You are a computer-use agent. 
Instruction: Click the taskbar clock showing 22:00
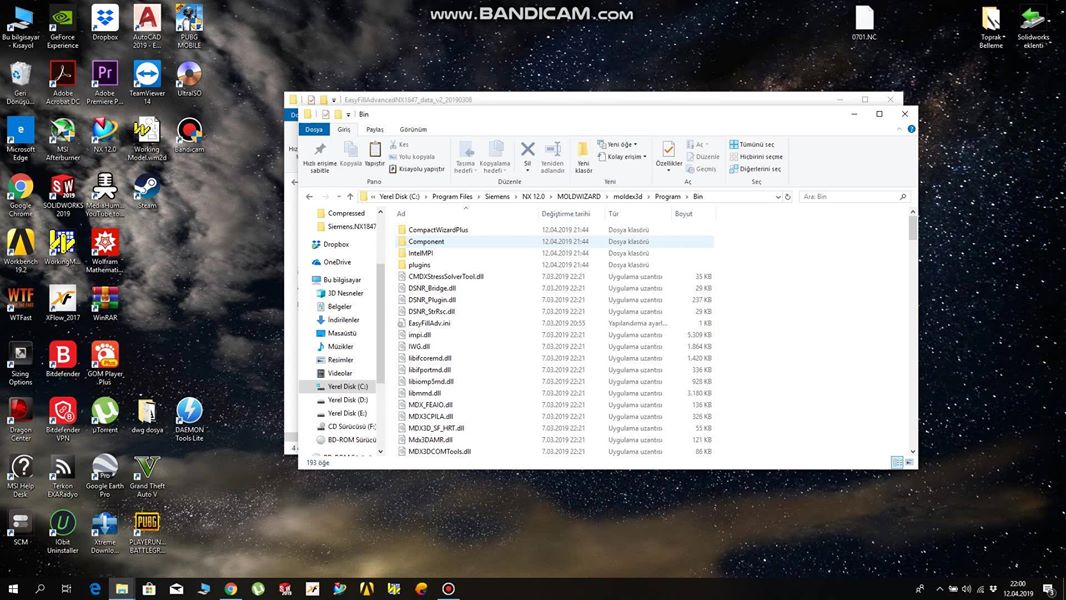1018,588
